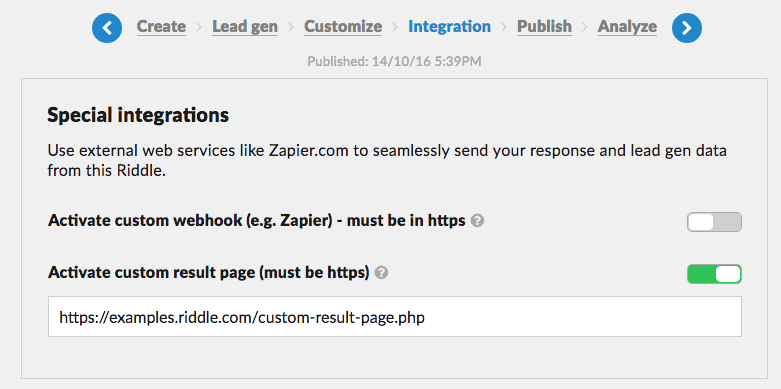
Task: Disable the custom result page toggle
Action: 714,274
